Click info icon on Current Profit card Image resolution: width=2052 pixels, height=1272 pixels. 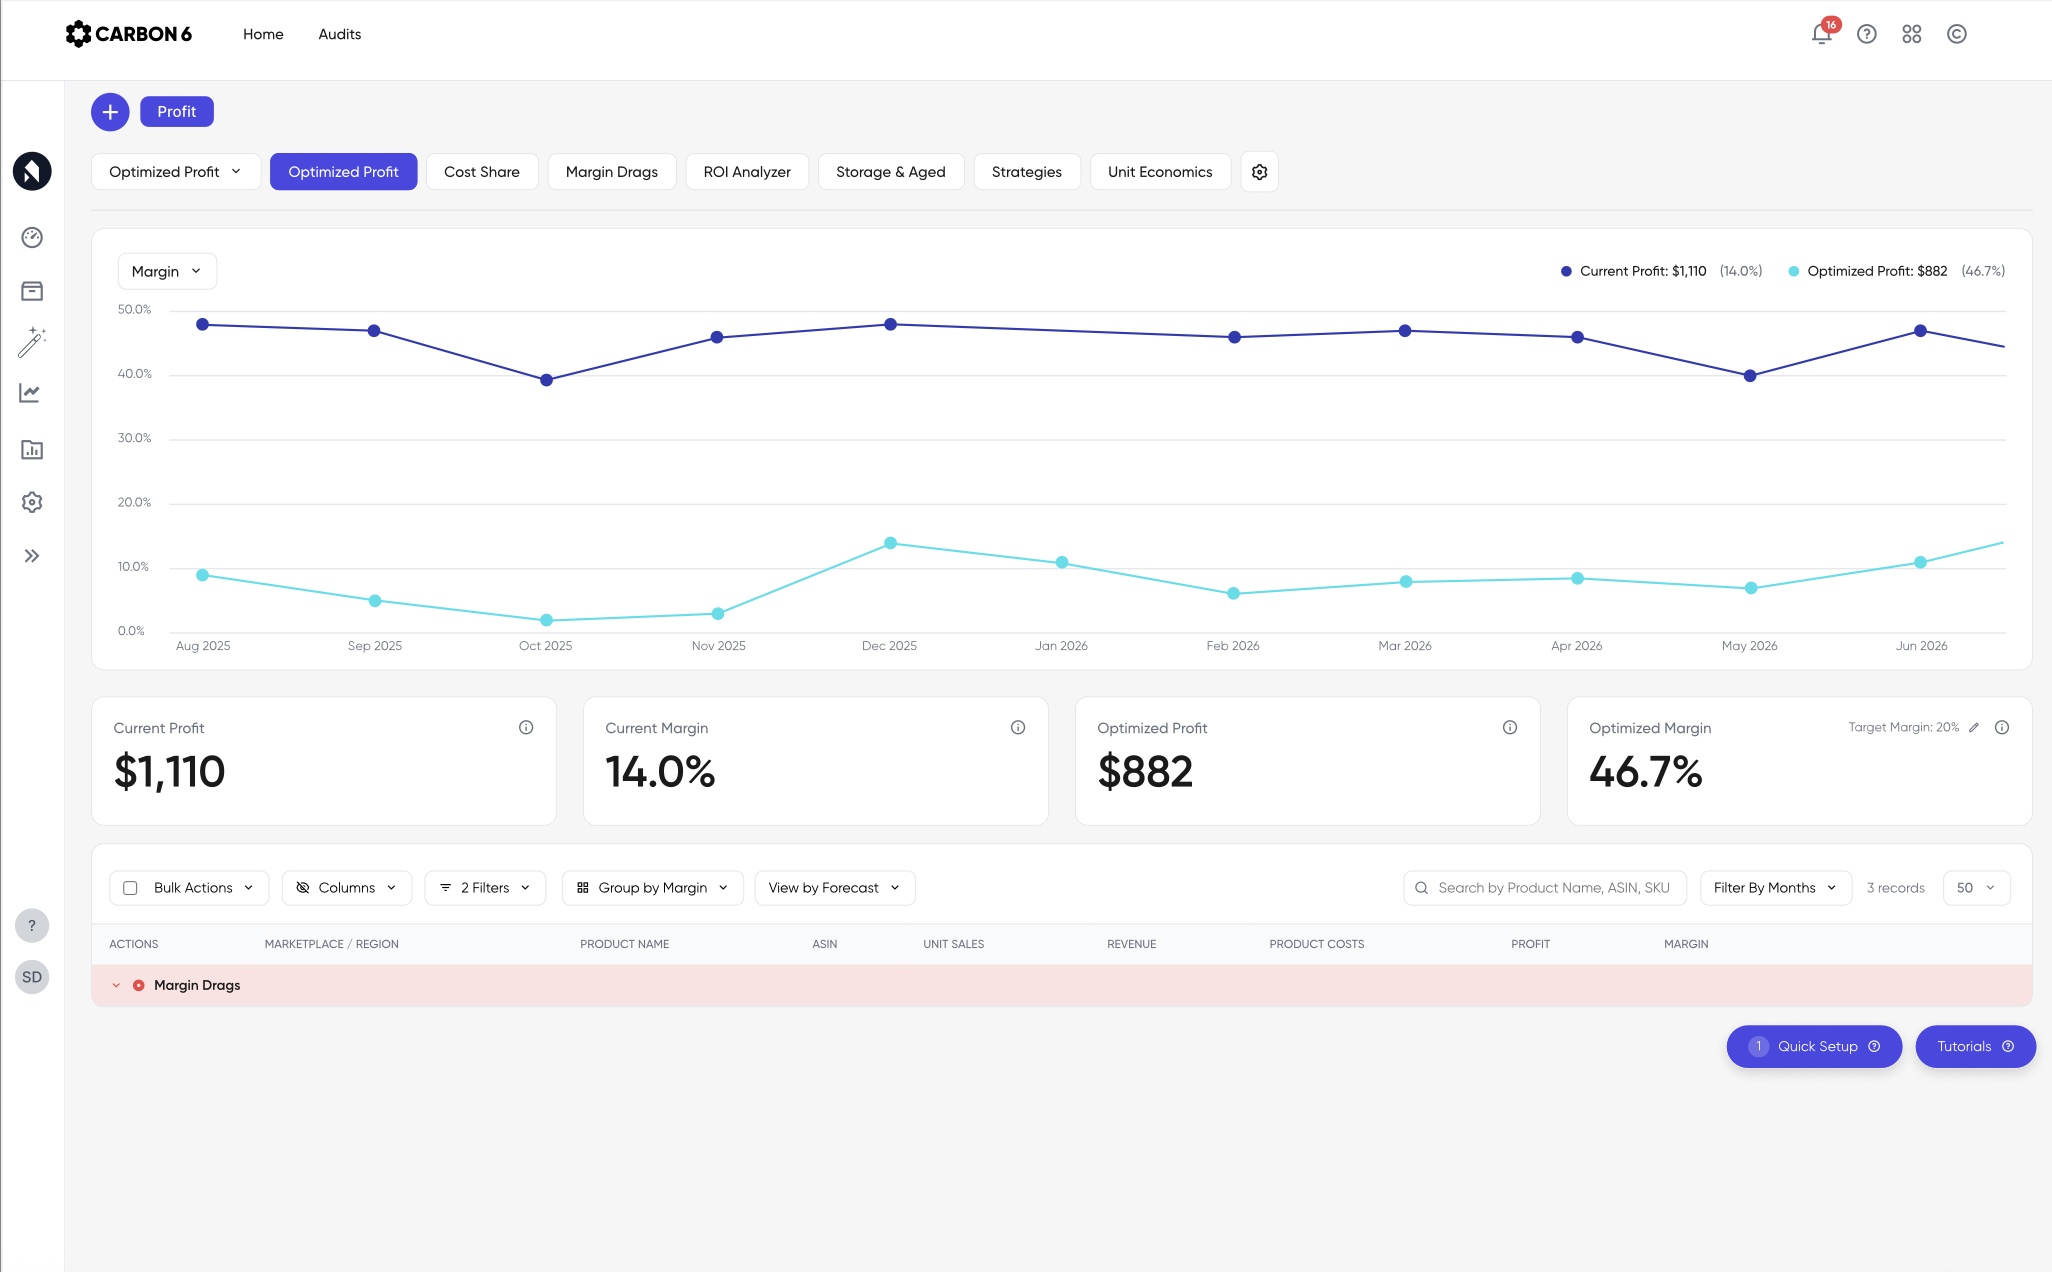(526, 728)
